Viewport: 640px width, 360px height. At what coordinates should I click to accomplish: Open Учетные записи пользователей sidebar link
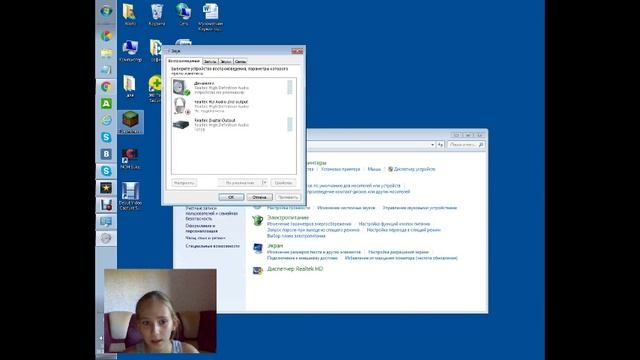point(211,213)
